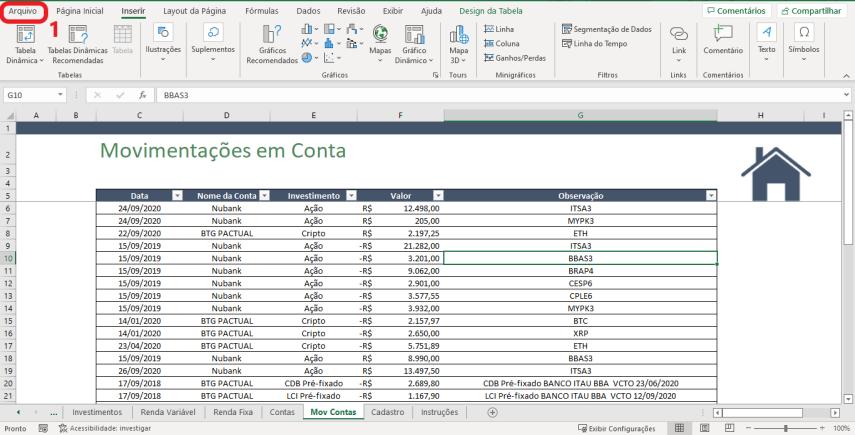Insert a column or bar chart
The image size is (855, 435).
[x=310, y=29]
